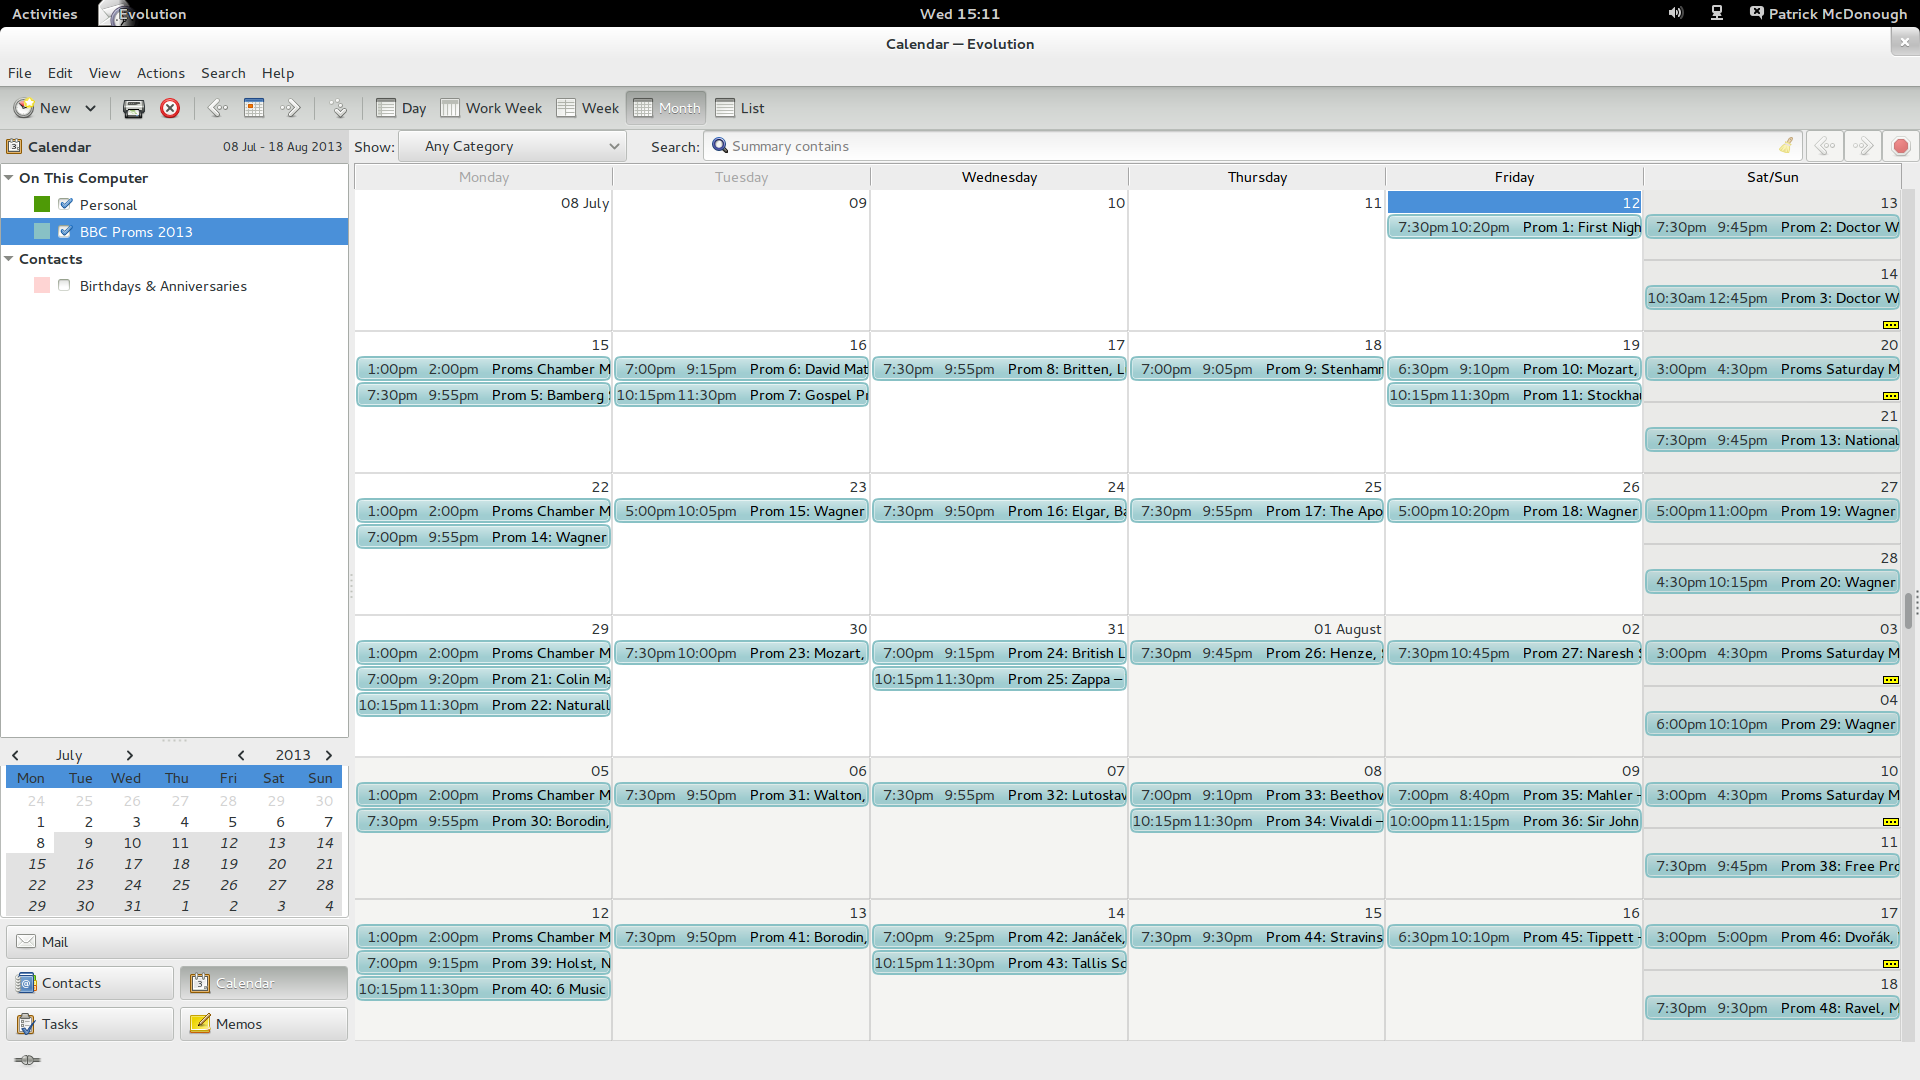Click the Calendar sidebar header icon
This screenshot has height=1080, width=1920.
coord(14,146)
